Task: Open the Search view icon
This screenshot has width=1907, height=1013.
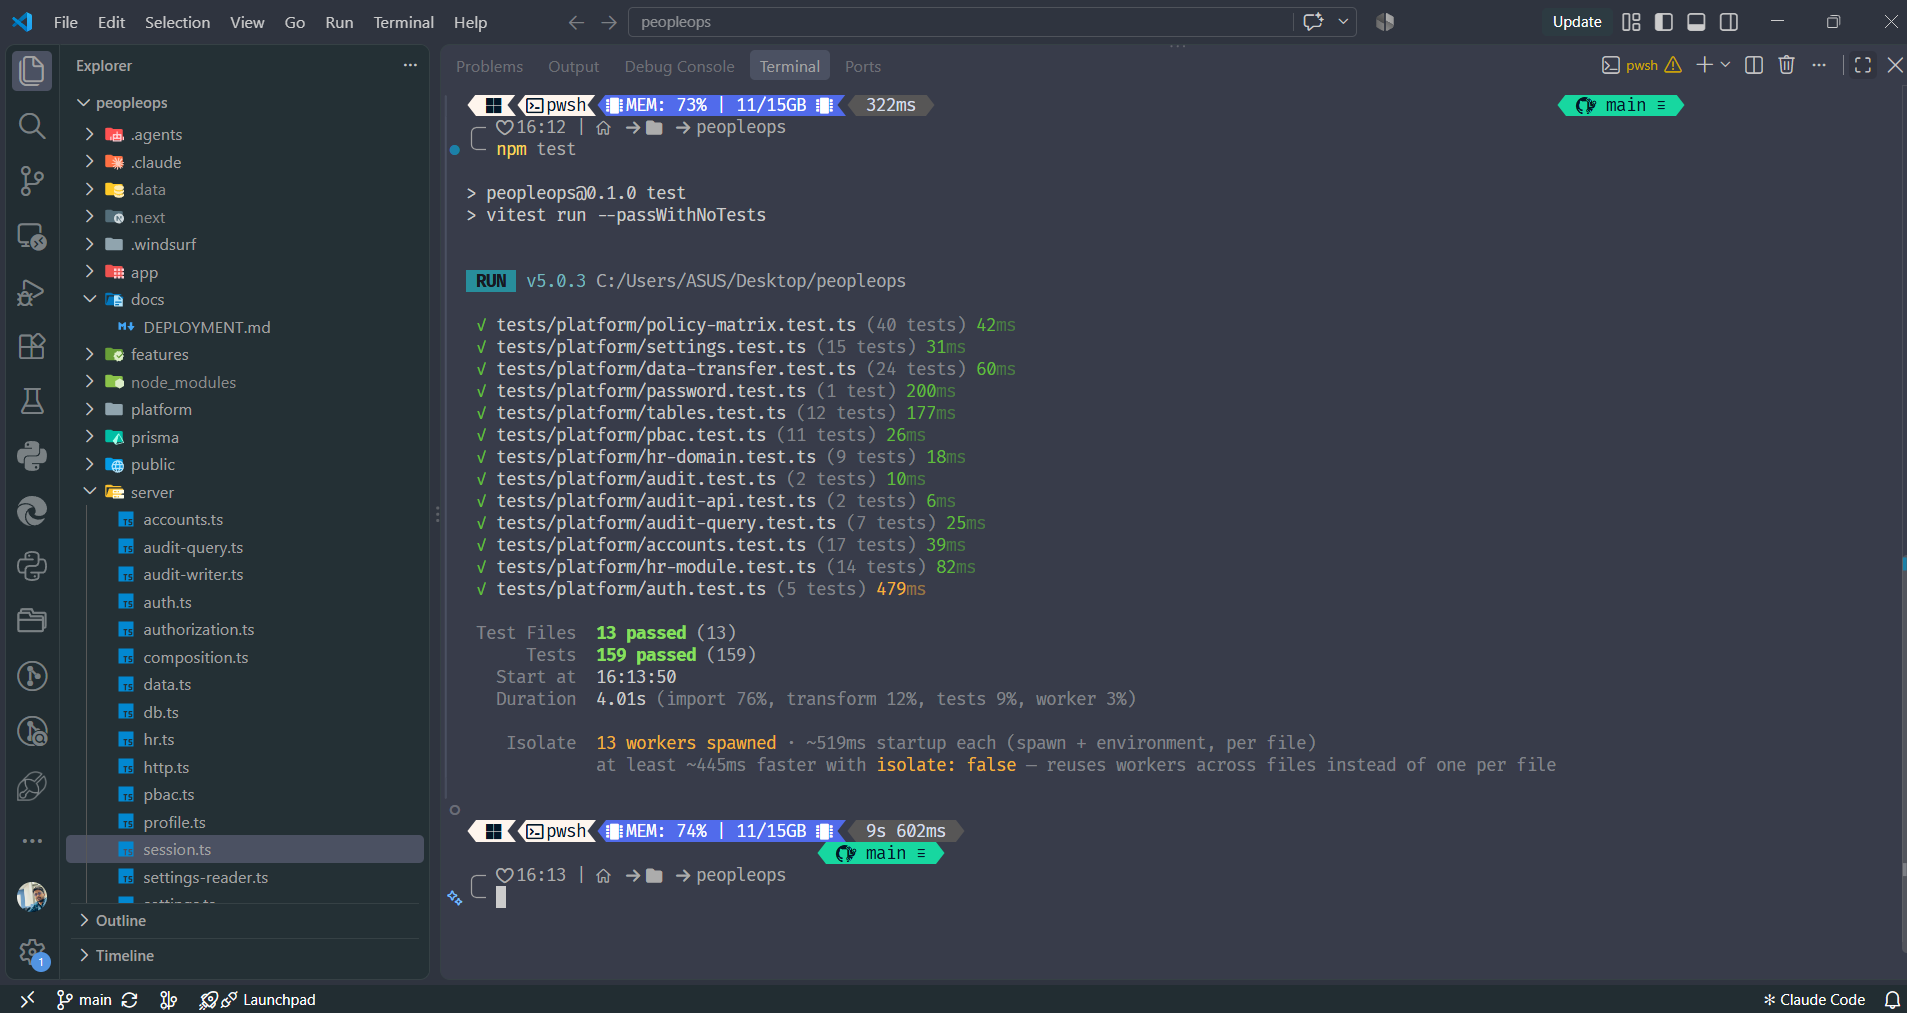Action: 32,126
